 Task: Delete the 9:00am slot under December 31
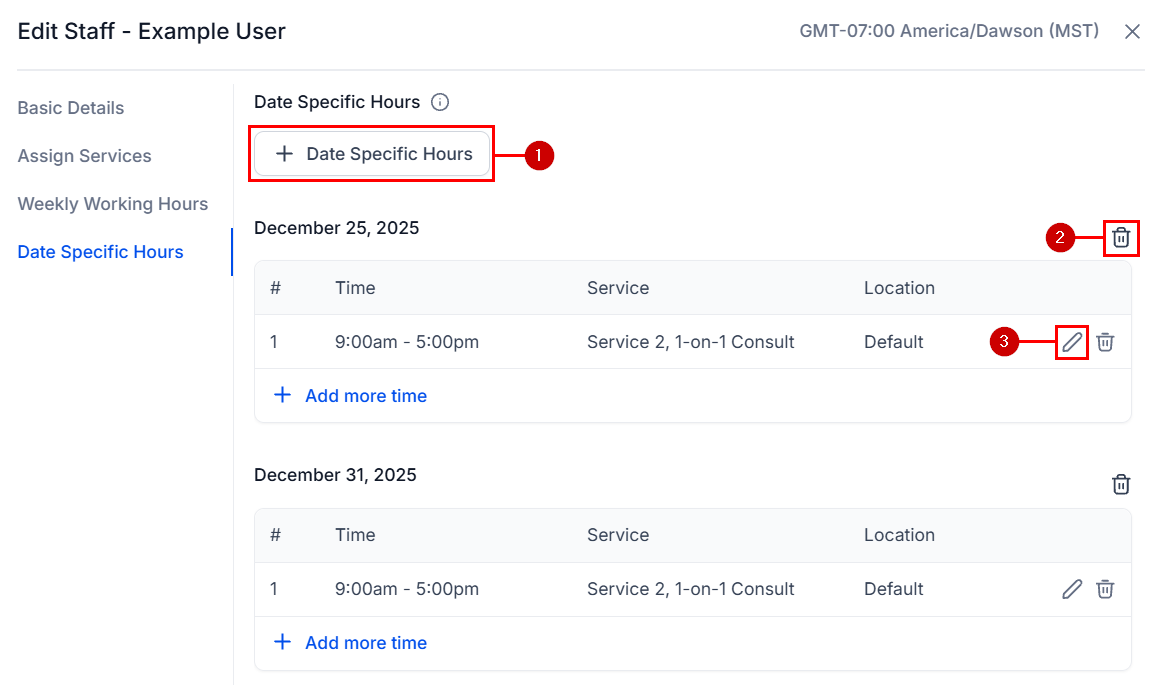point(1104,589)
